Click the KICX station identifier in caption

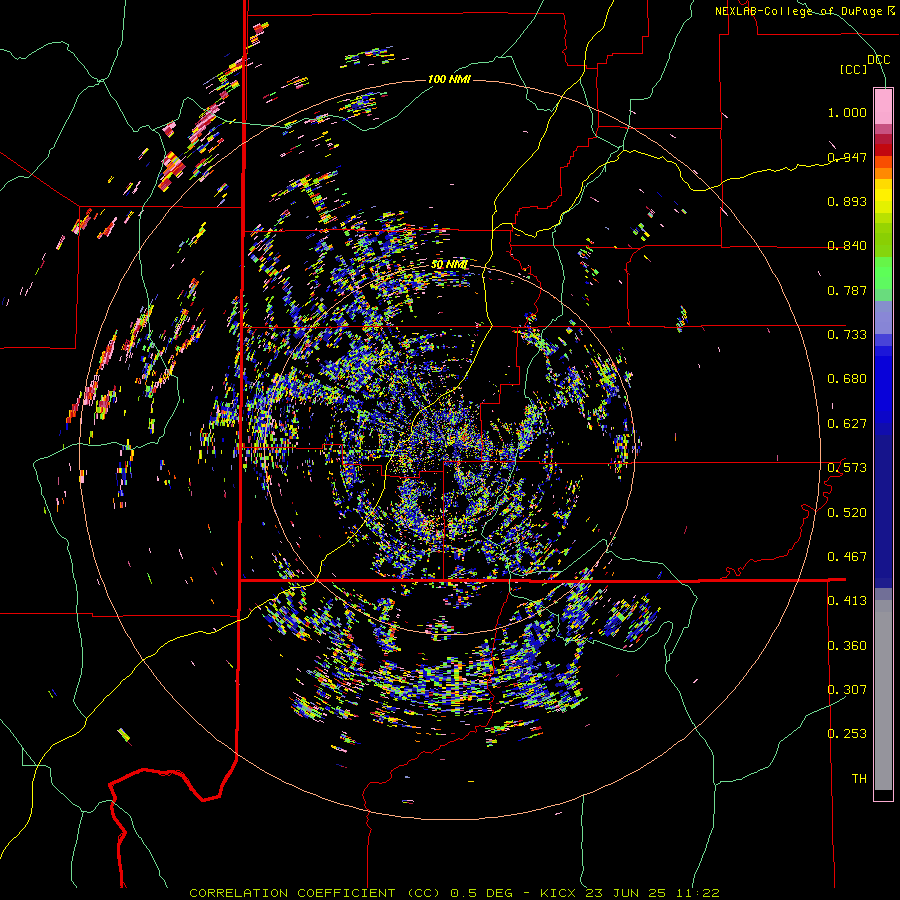click(558, 893)
